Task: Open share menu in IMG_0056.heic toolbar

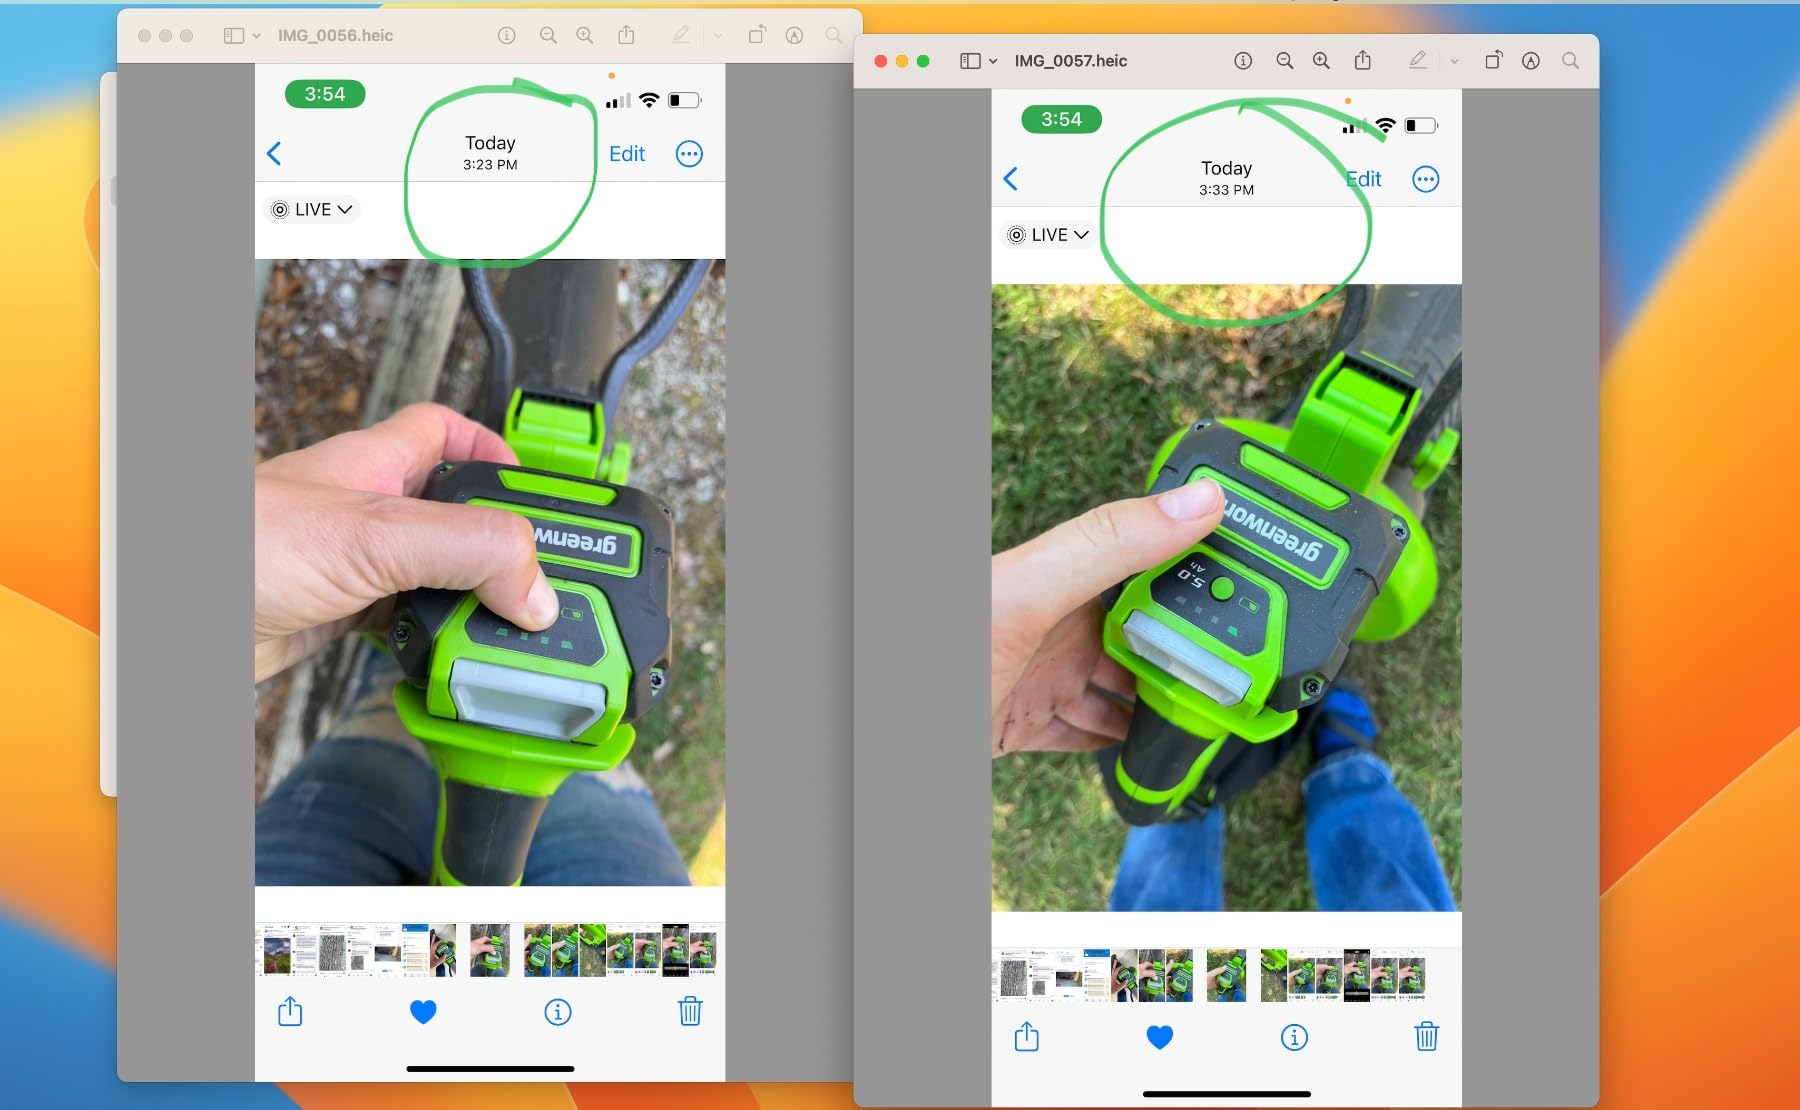Action: [x=626, y=35]
